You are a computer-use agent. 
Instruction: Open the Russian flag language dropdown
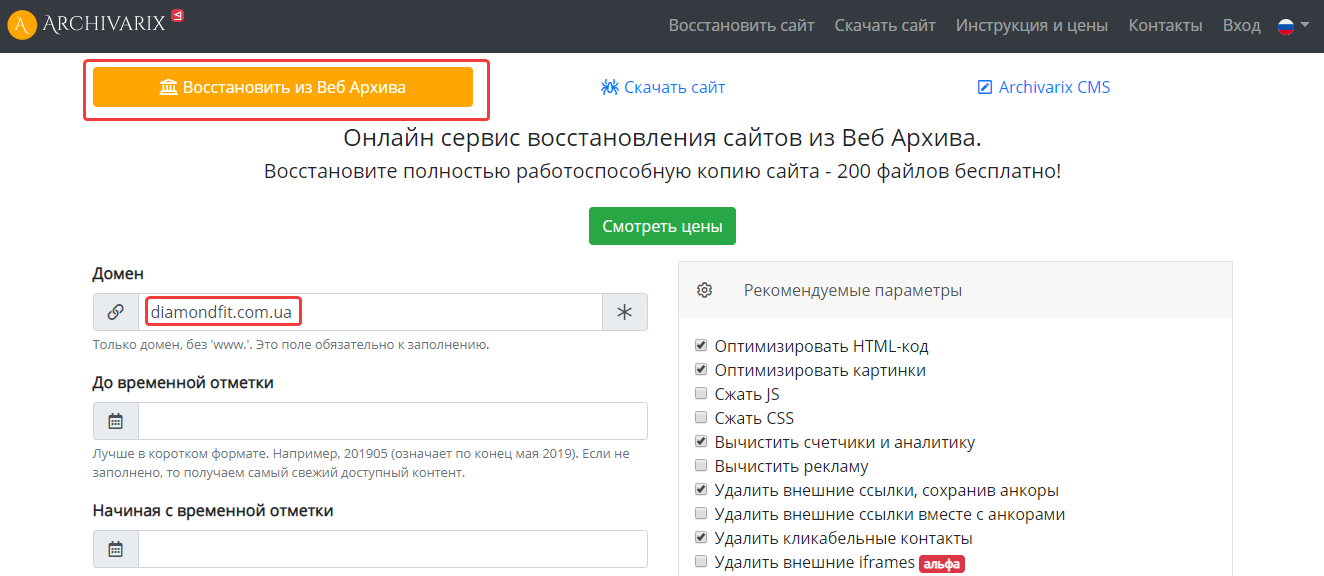[x=1293, y=25]
